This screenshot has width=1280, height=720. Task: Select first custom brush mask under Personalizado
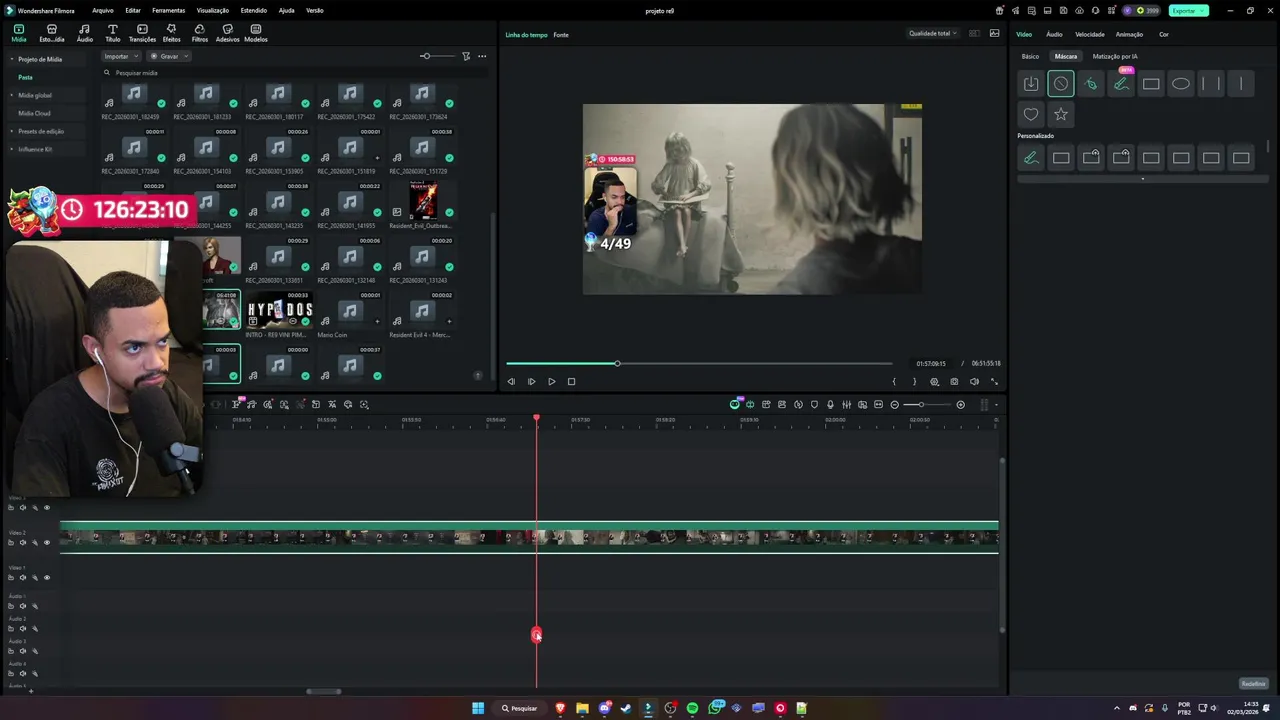(x=1031, y=158)
